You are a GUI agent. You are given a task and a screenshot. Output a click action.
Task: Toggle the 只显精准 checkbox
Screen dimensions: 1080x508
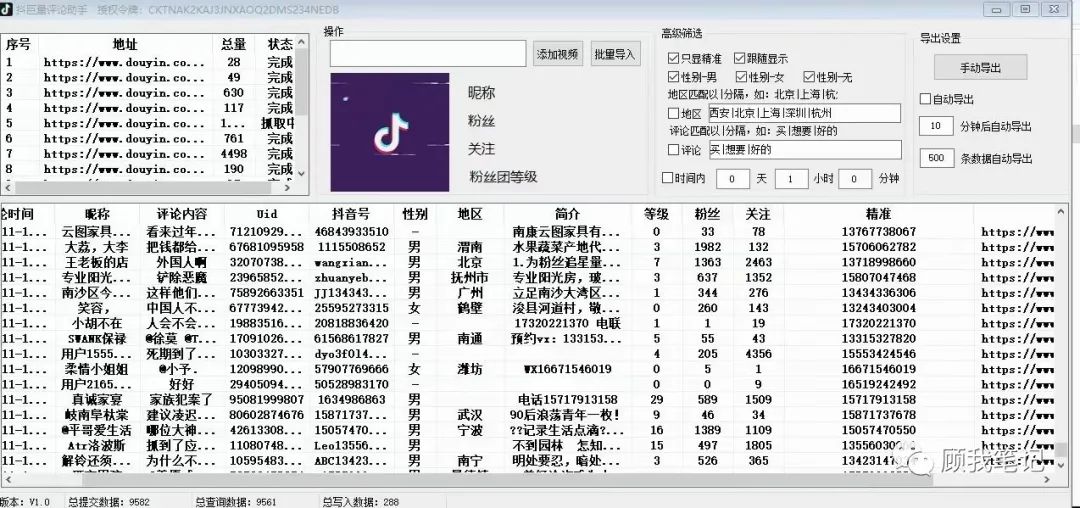pyautogui.click(x=673, y=59)
